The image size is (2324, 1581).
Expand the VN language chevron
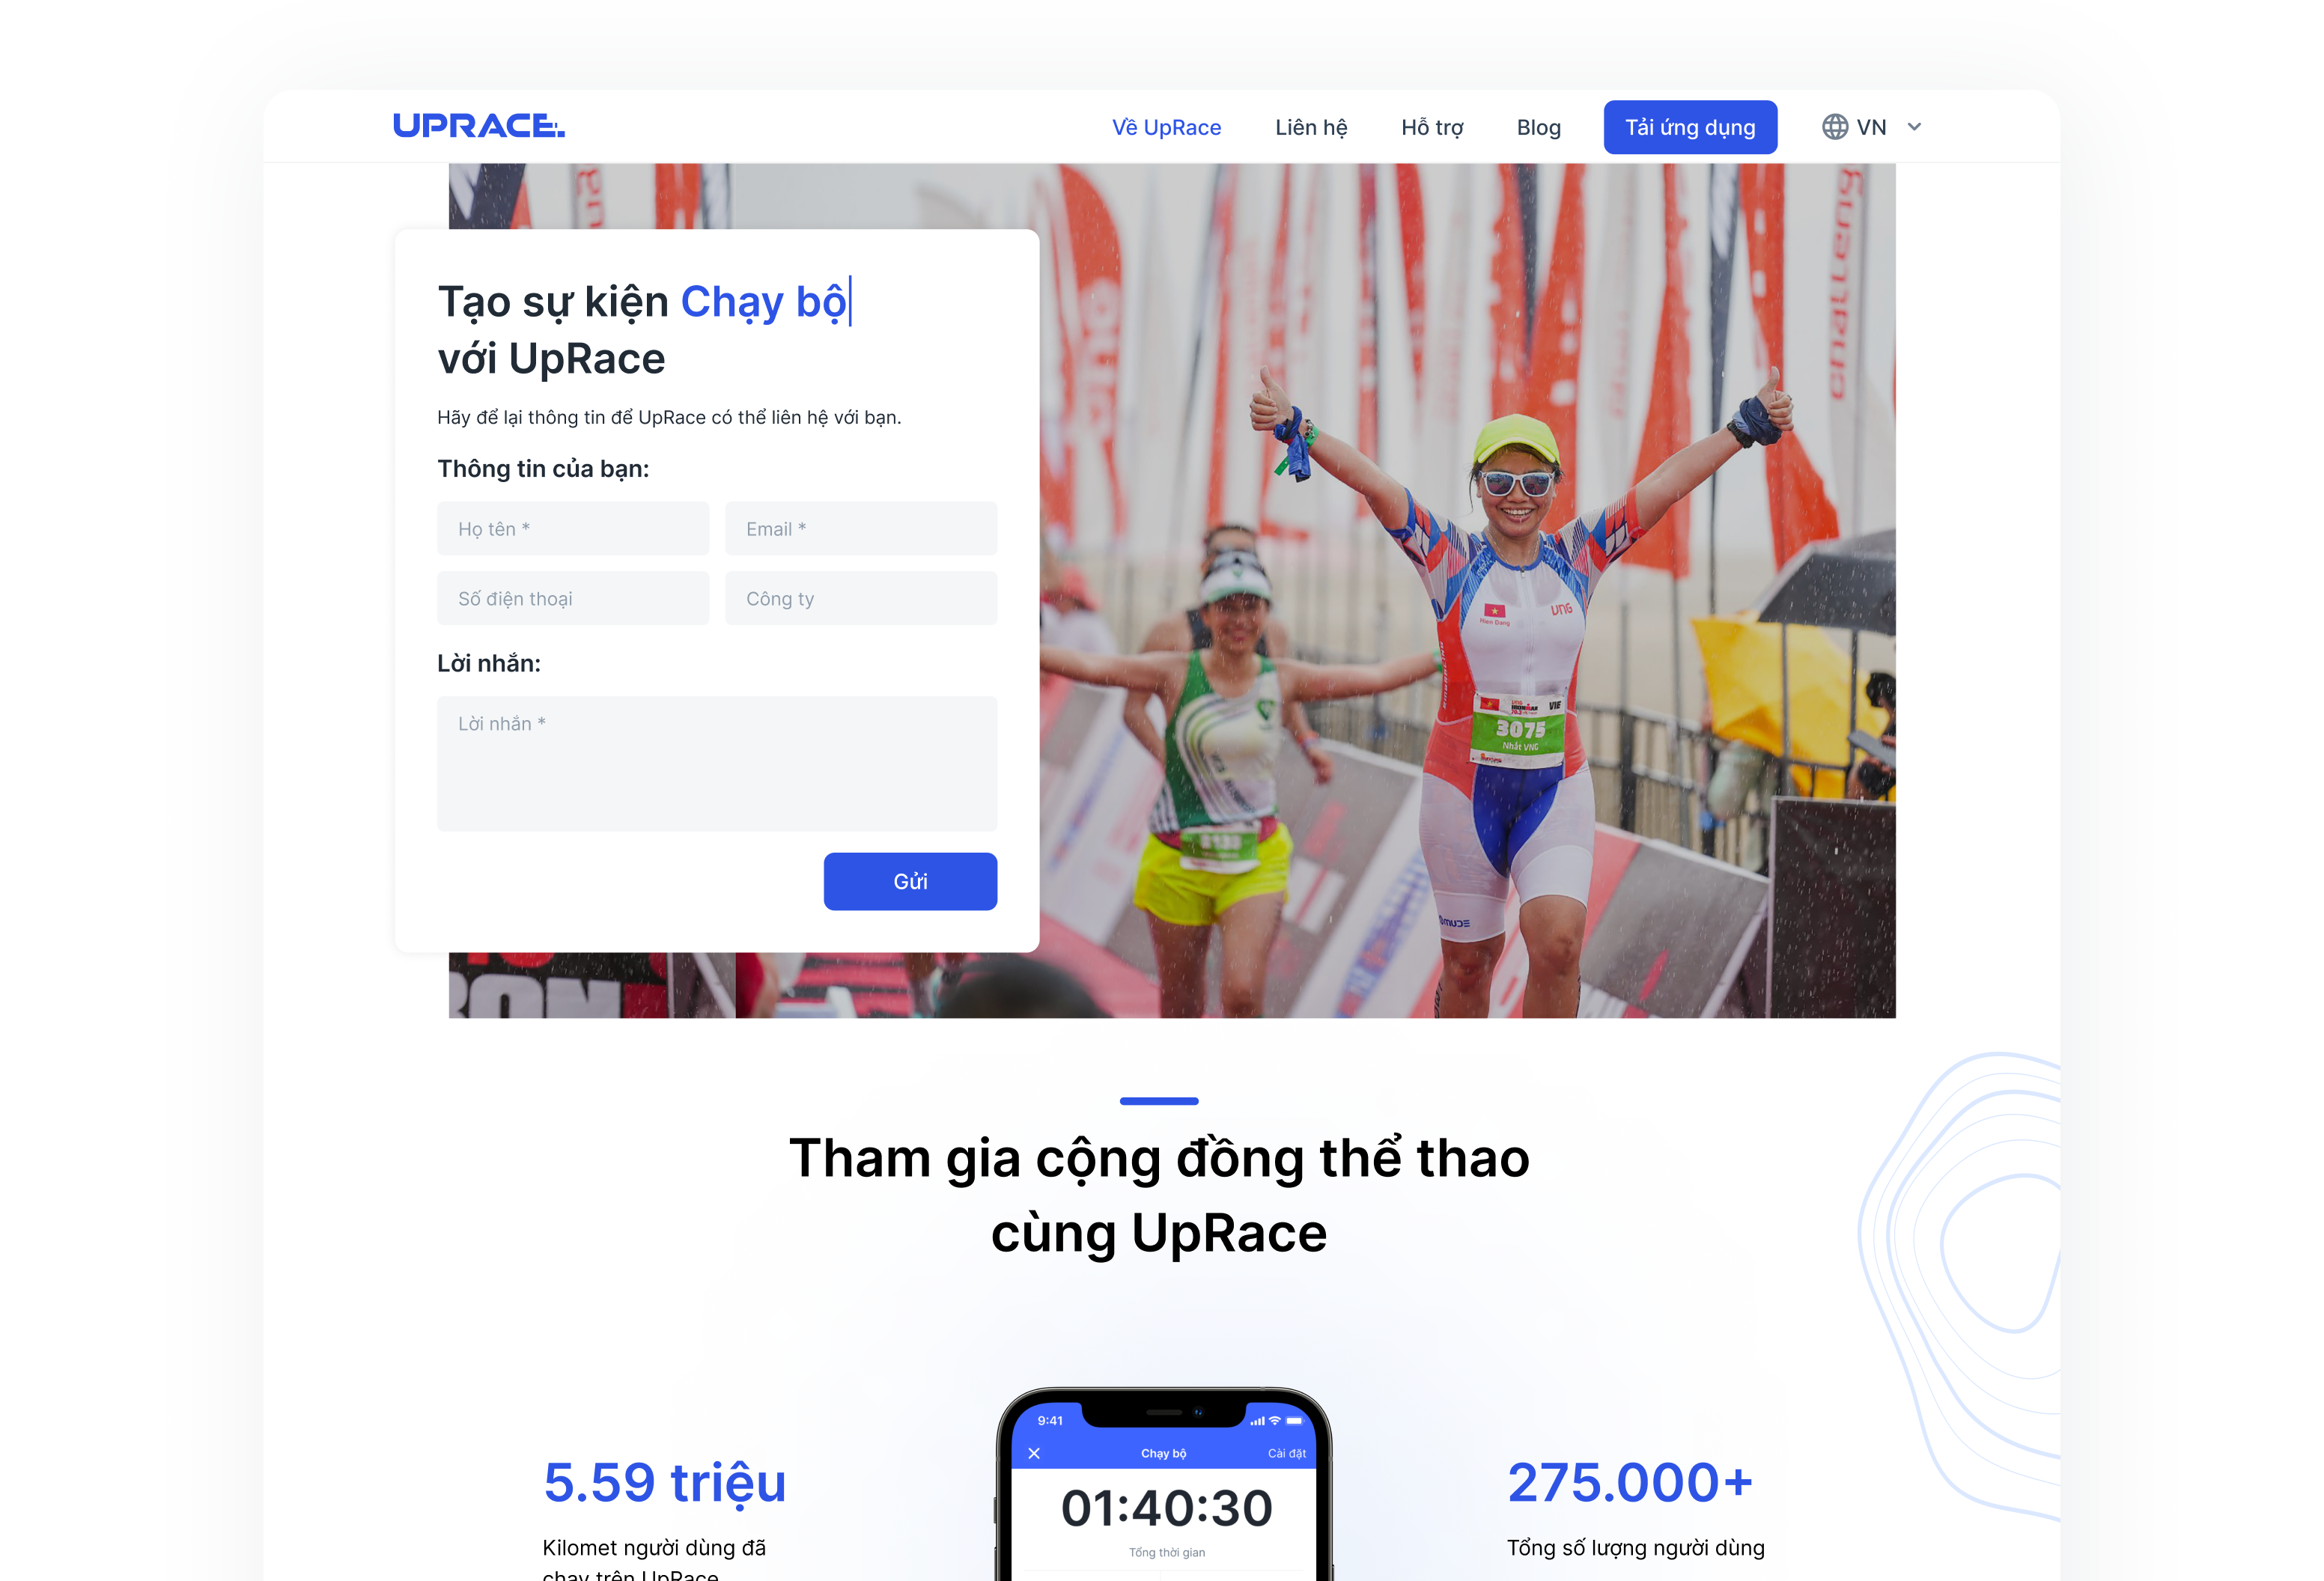1914,127
